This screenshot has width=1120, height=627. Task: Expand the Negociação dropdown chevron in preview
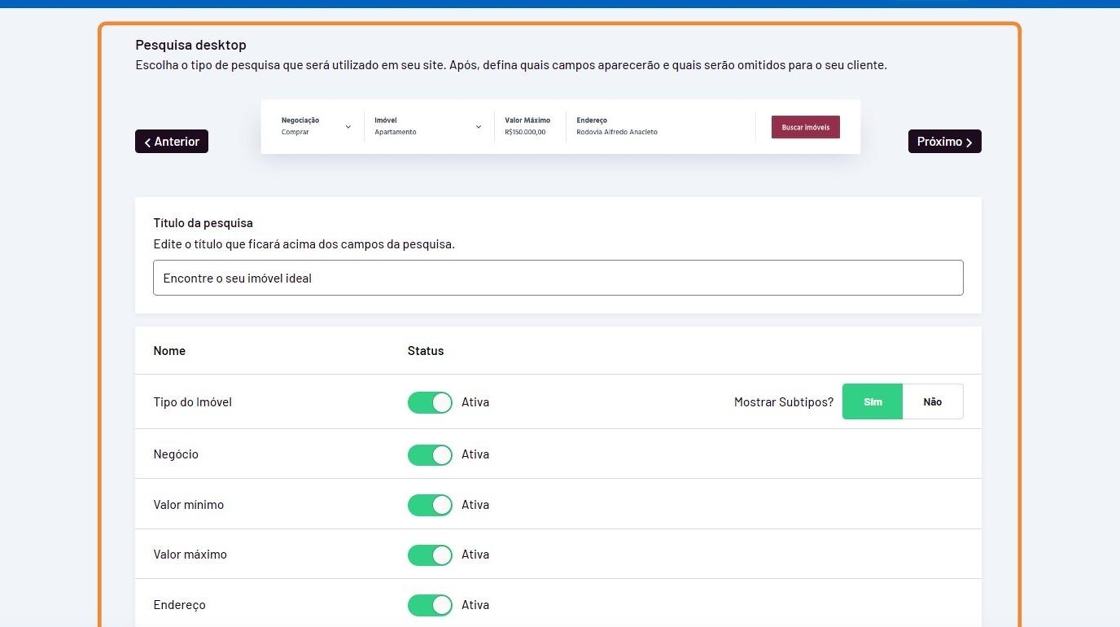(348, 127)
